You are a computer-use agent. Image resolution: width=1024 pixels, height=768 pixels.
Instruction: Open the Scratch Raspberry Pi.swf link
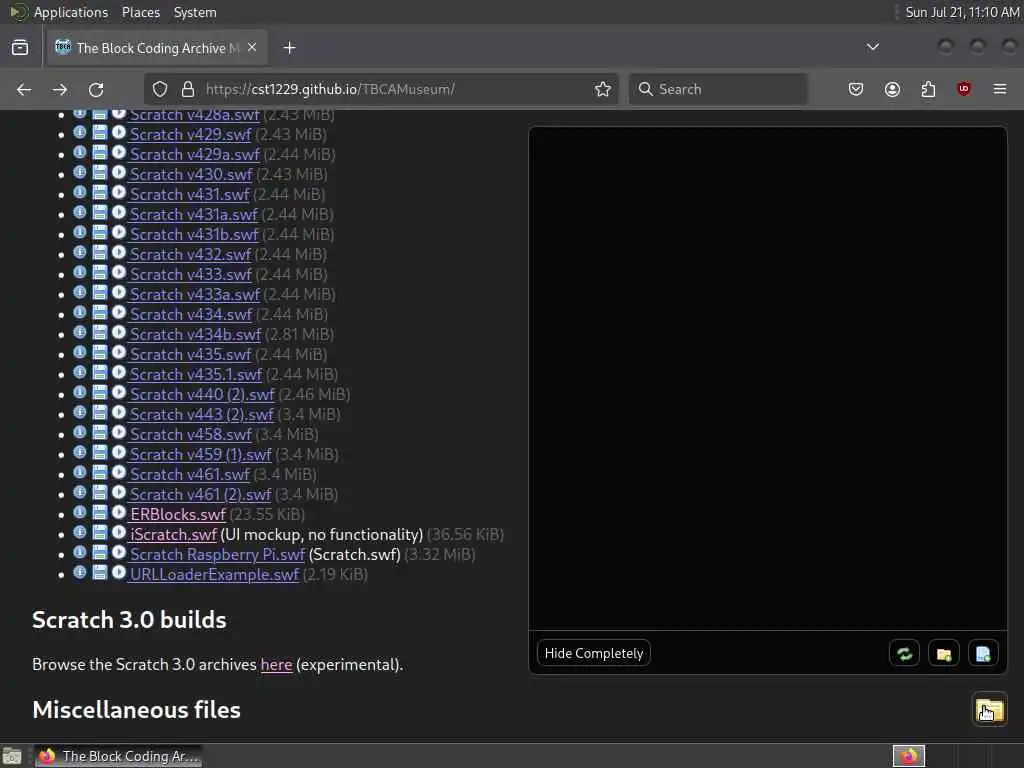[x=217, y=554]
